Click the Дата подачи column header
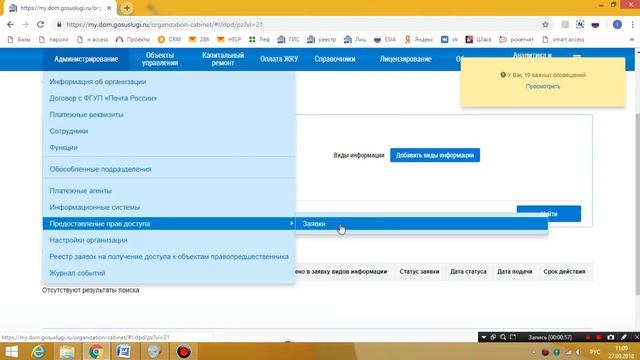Image resolution: width=640 pixels, height=360 pixels. [x=514, y=271]
